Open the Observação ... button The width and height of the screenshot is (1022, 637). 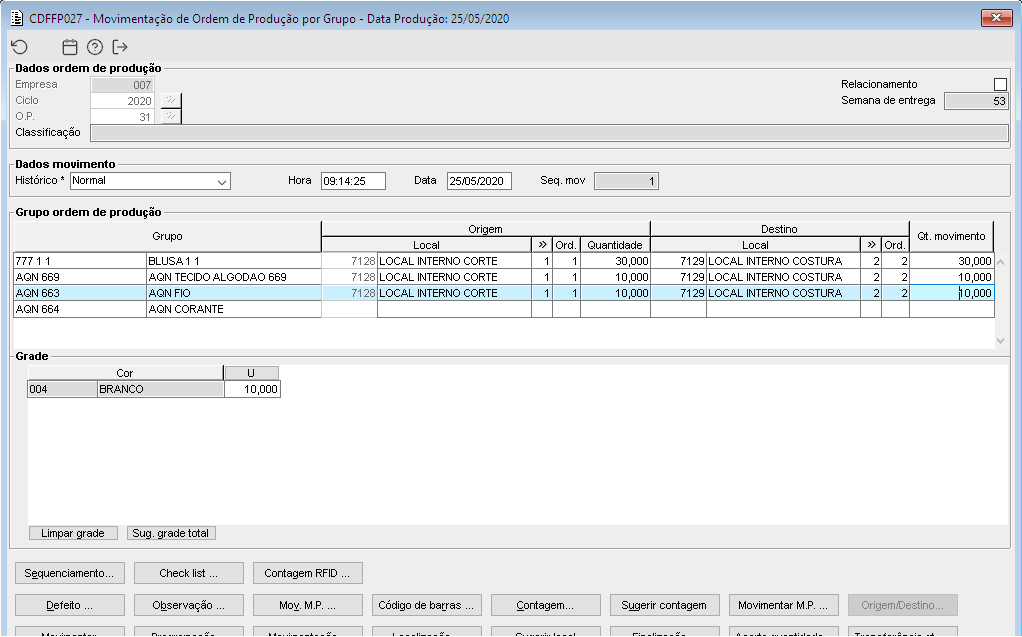pyautogui.click(x=189, y=606)
